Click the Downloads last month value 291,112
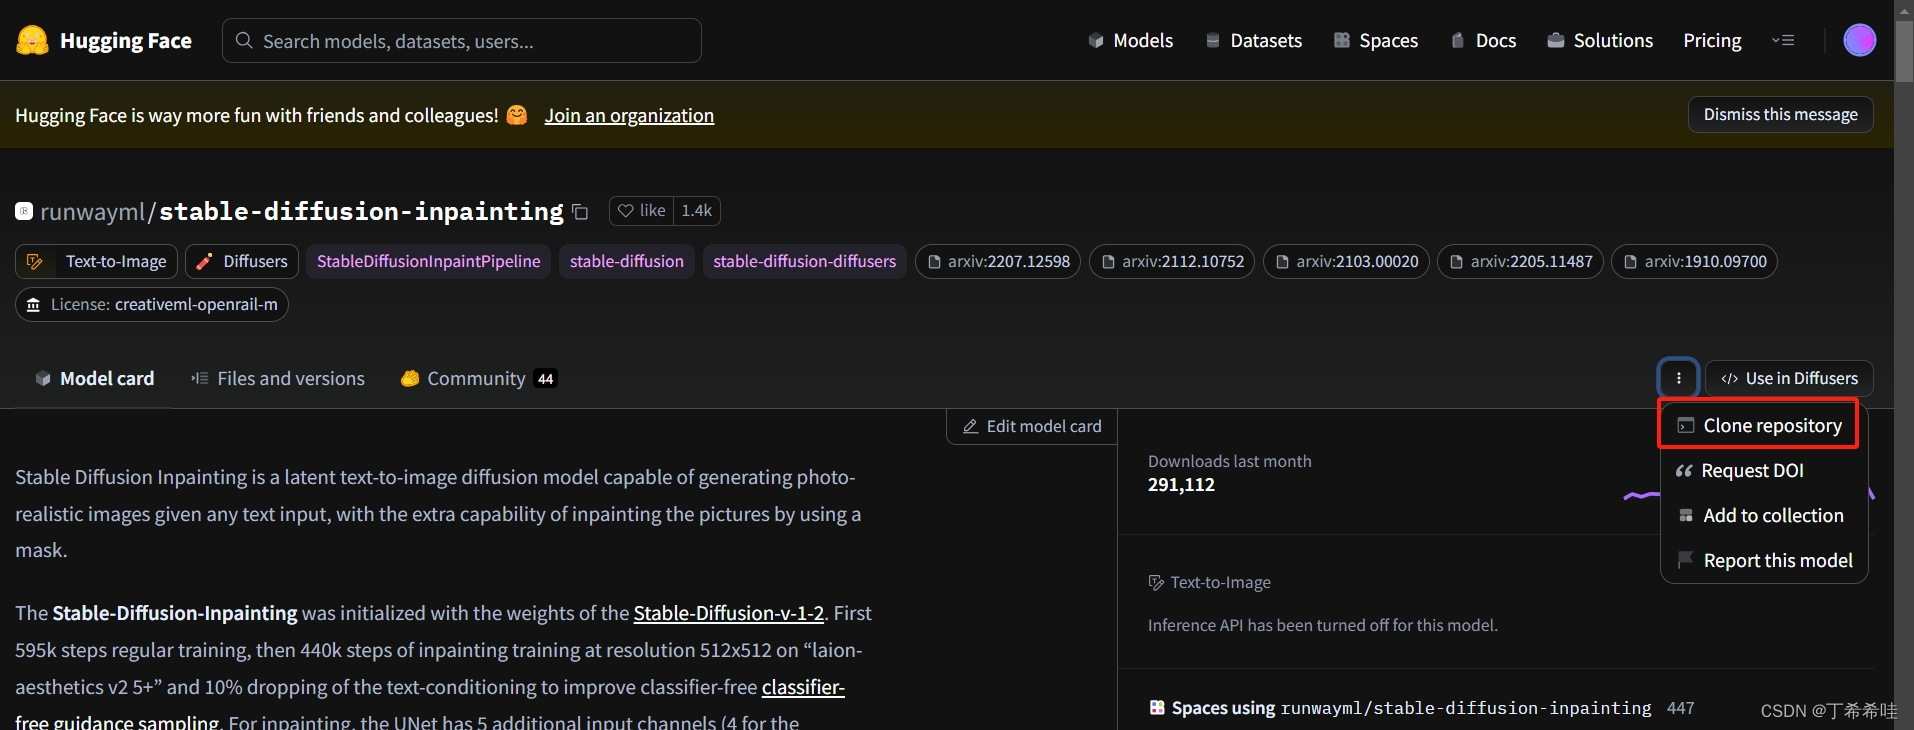1914x730 pixels. pyautogui.click(x=1181, y=484)
